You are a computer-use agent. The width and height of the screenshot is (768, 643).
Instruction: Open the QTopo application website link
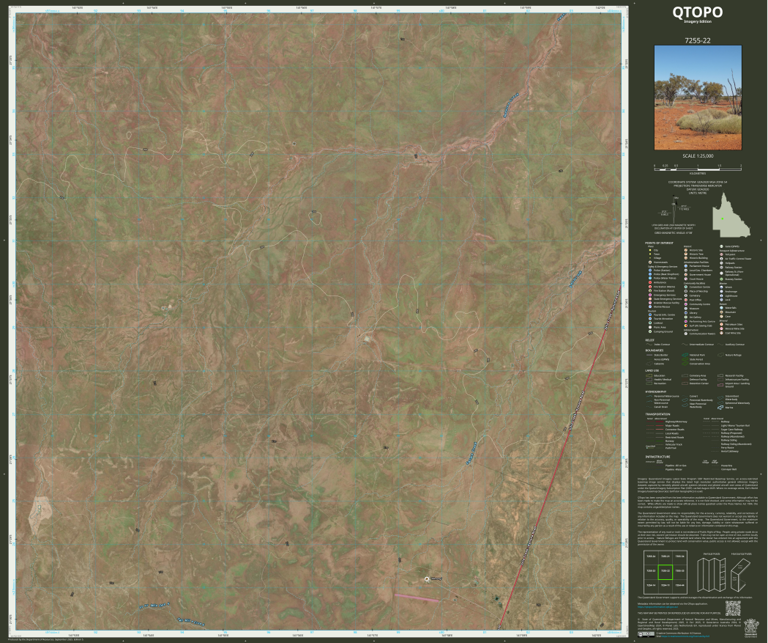658,607
